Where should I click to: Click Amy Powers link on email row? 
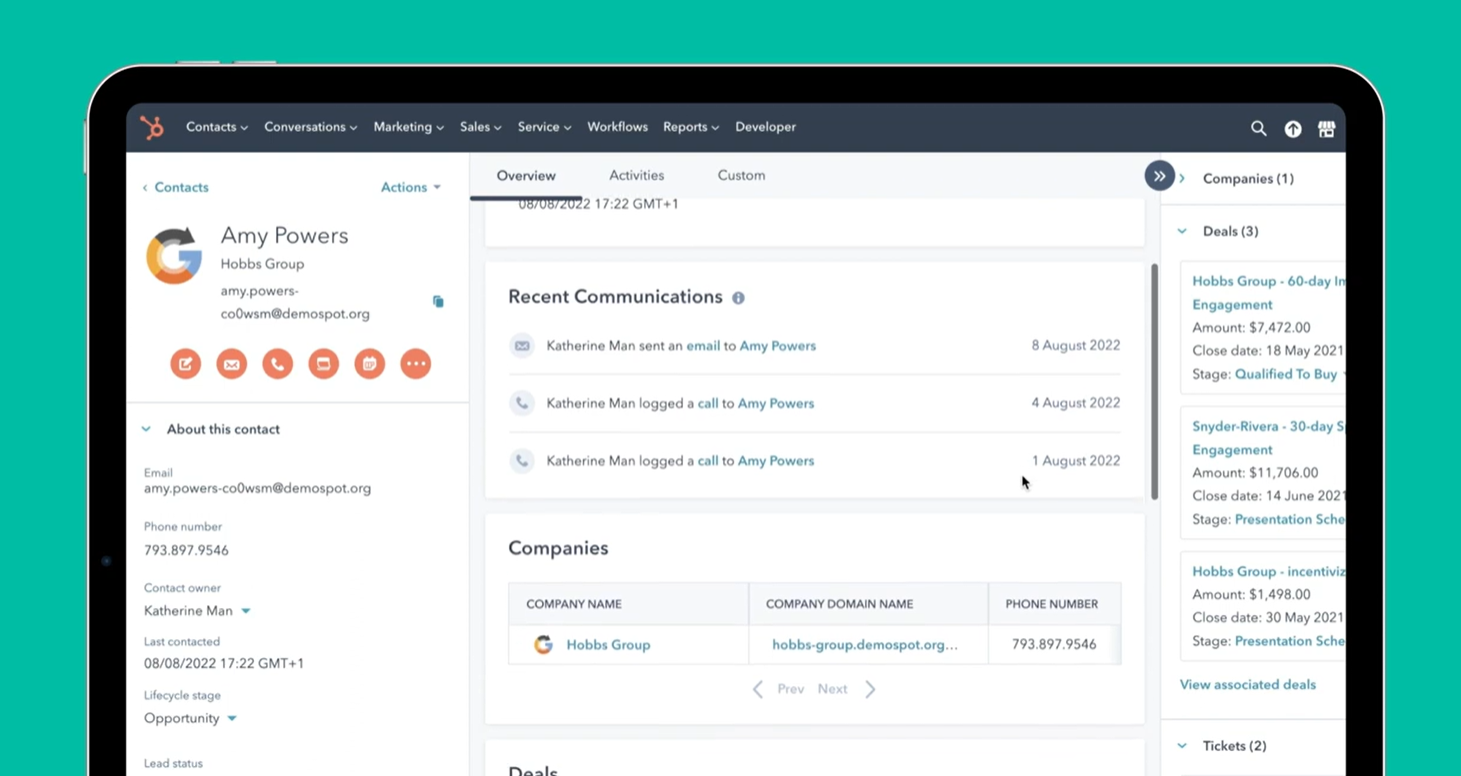778,346
